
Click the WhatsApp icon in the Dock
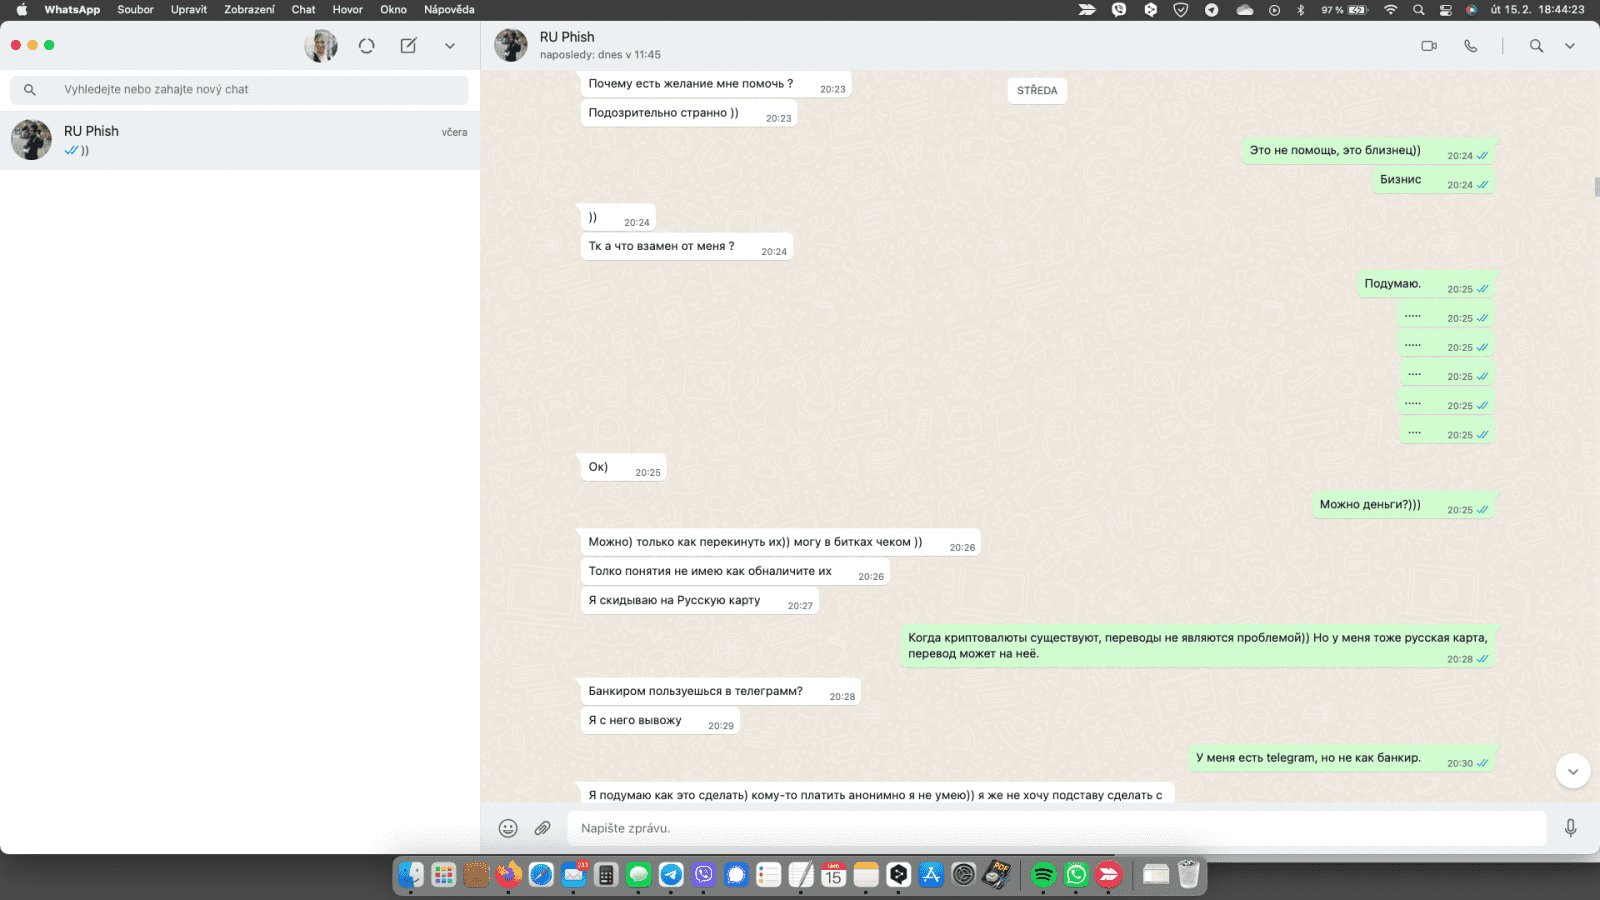(1076, 875)
